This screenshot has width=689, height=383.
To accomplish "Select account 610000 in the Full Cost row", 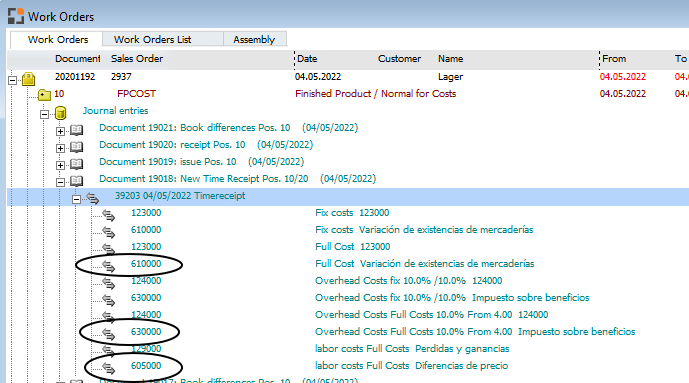I will click(146, 264).
